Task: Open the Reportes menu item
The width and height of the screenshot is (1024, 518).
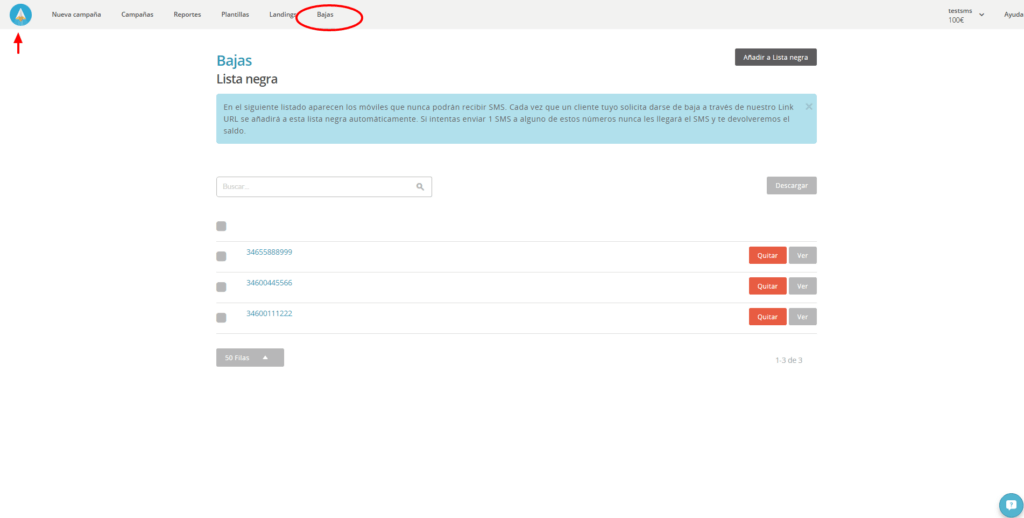Action: click(x=187, y=15)
